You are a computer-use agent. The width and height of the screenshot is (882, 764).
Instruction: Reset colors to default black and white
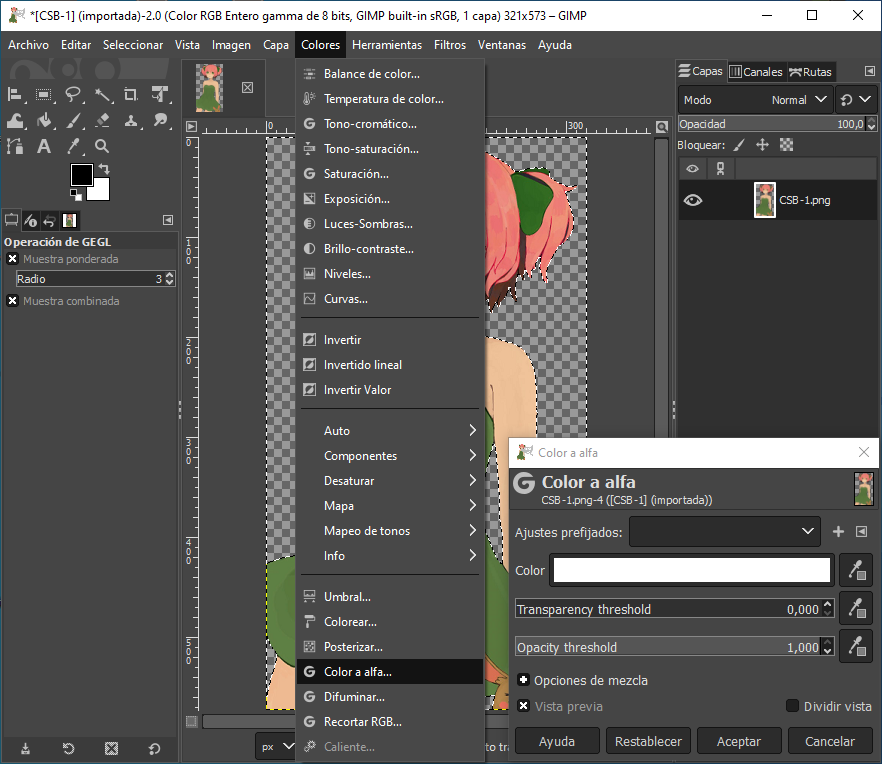[x=76, y=195]
